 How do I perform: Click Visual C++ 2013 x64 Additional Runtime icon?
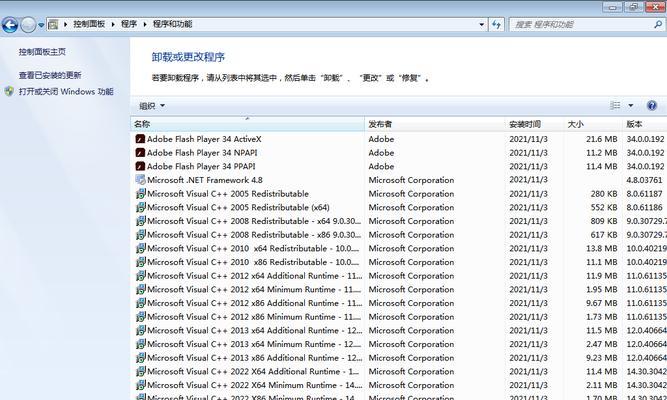pyautogui.click(x=140, y=330)
